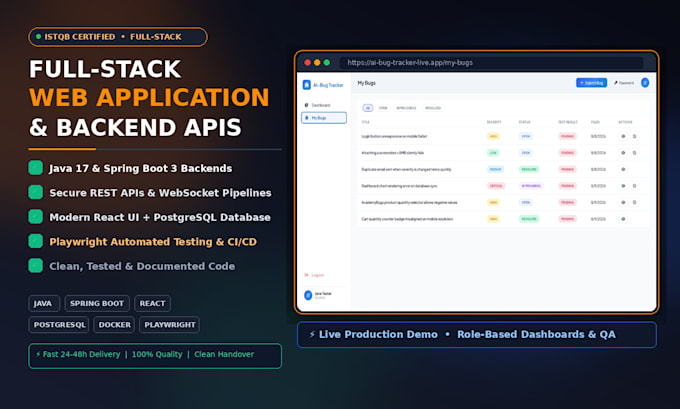Screen dimensions: 680x409
Task: Click Logout in the sidebar
Action: (314, 275)
